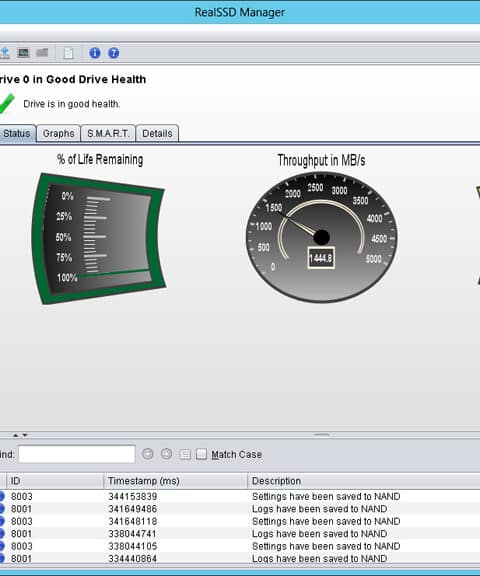The image size is (480, 576).
Task: Click the monitor-shaped toolbar icon
Action: tap(23, 53)
